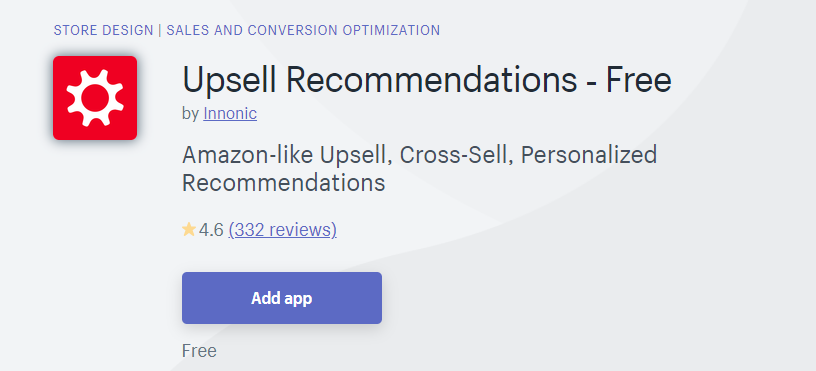816x371 pixels.
Task: Click the yellow star rating icon
Action: tap(188, 229)
